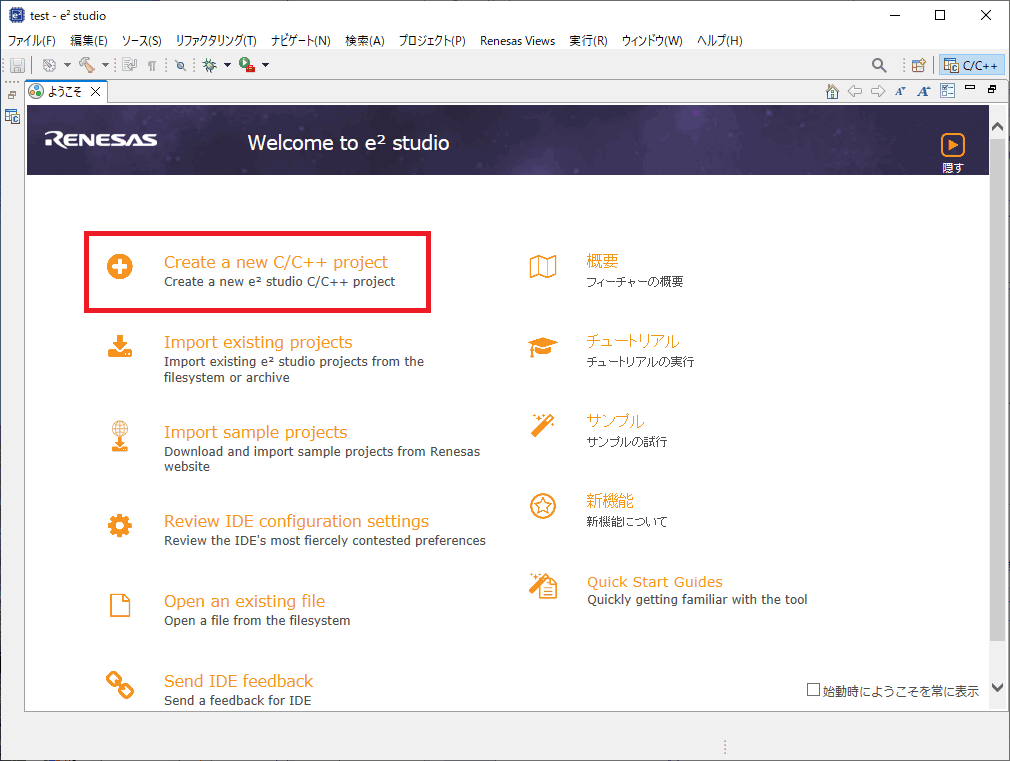The image size is (1010, 761).
Task: Click the hammer Build icon
Action: 86,65
